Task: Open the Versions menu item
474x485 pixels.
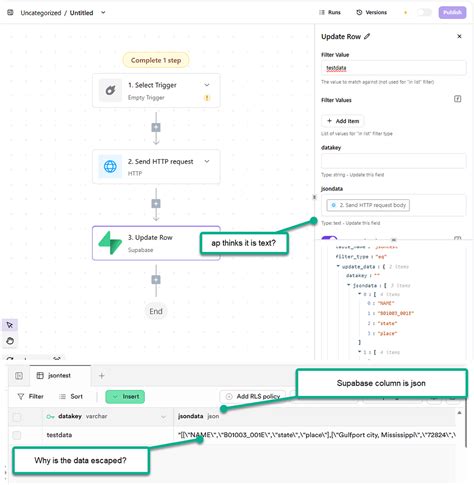Action: [x=372, y=13]
